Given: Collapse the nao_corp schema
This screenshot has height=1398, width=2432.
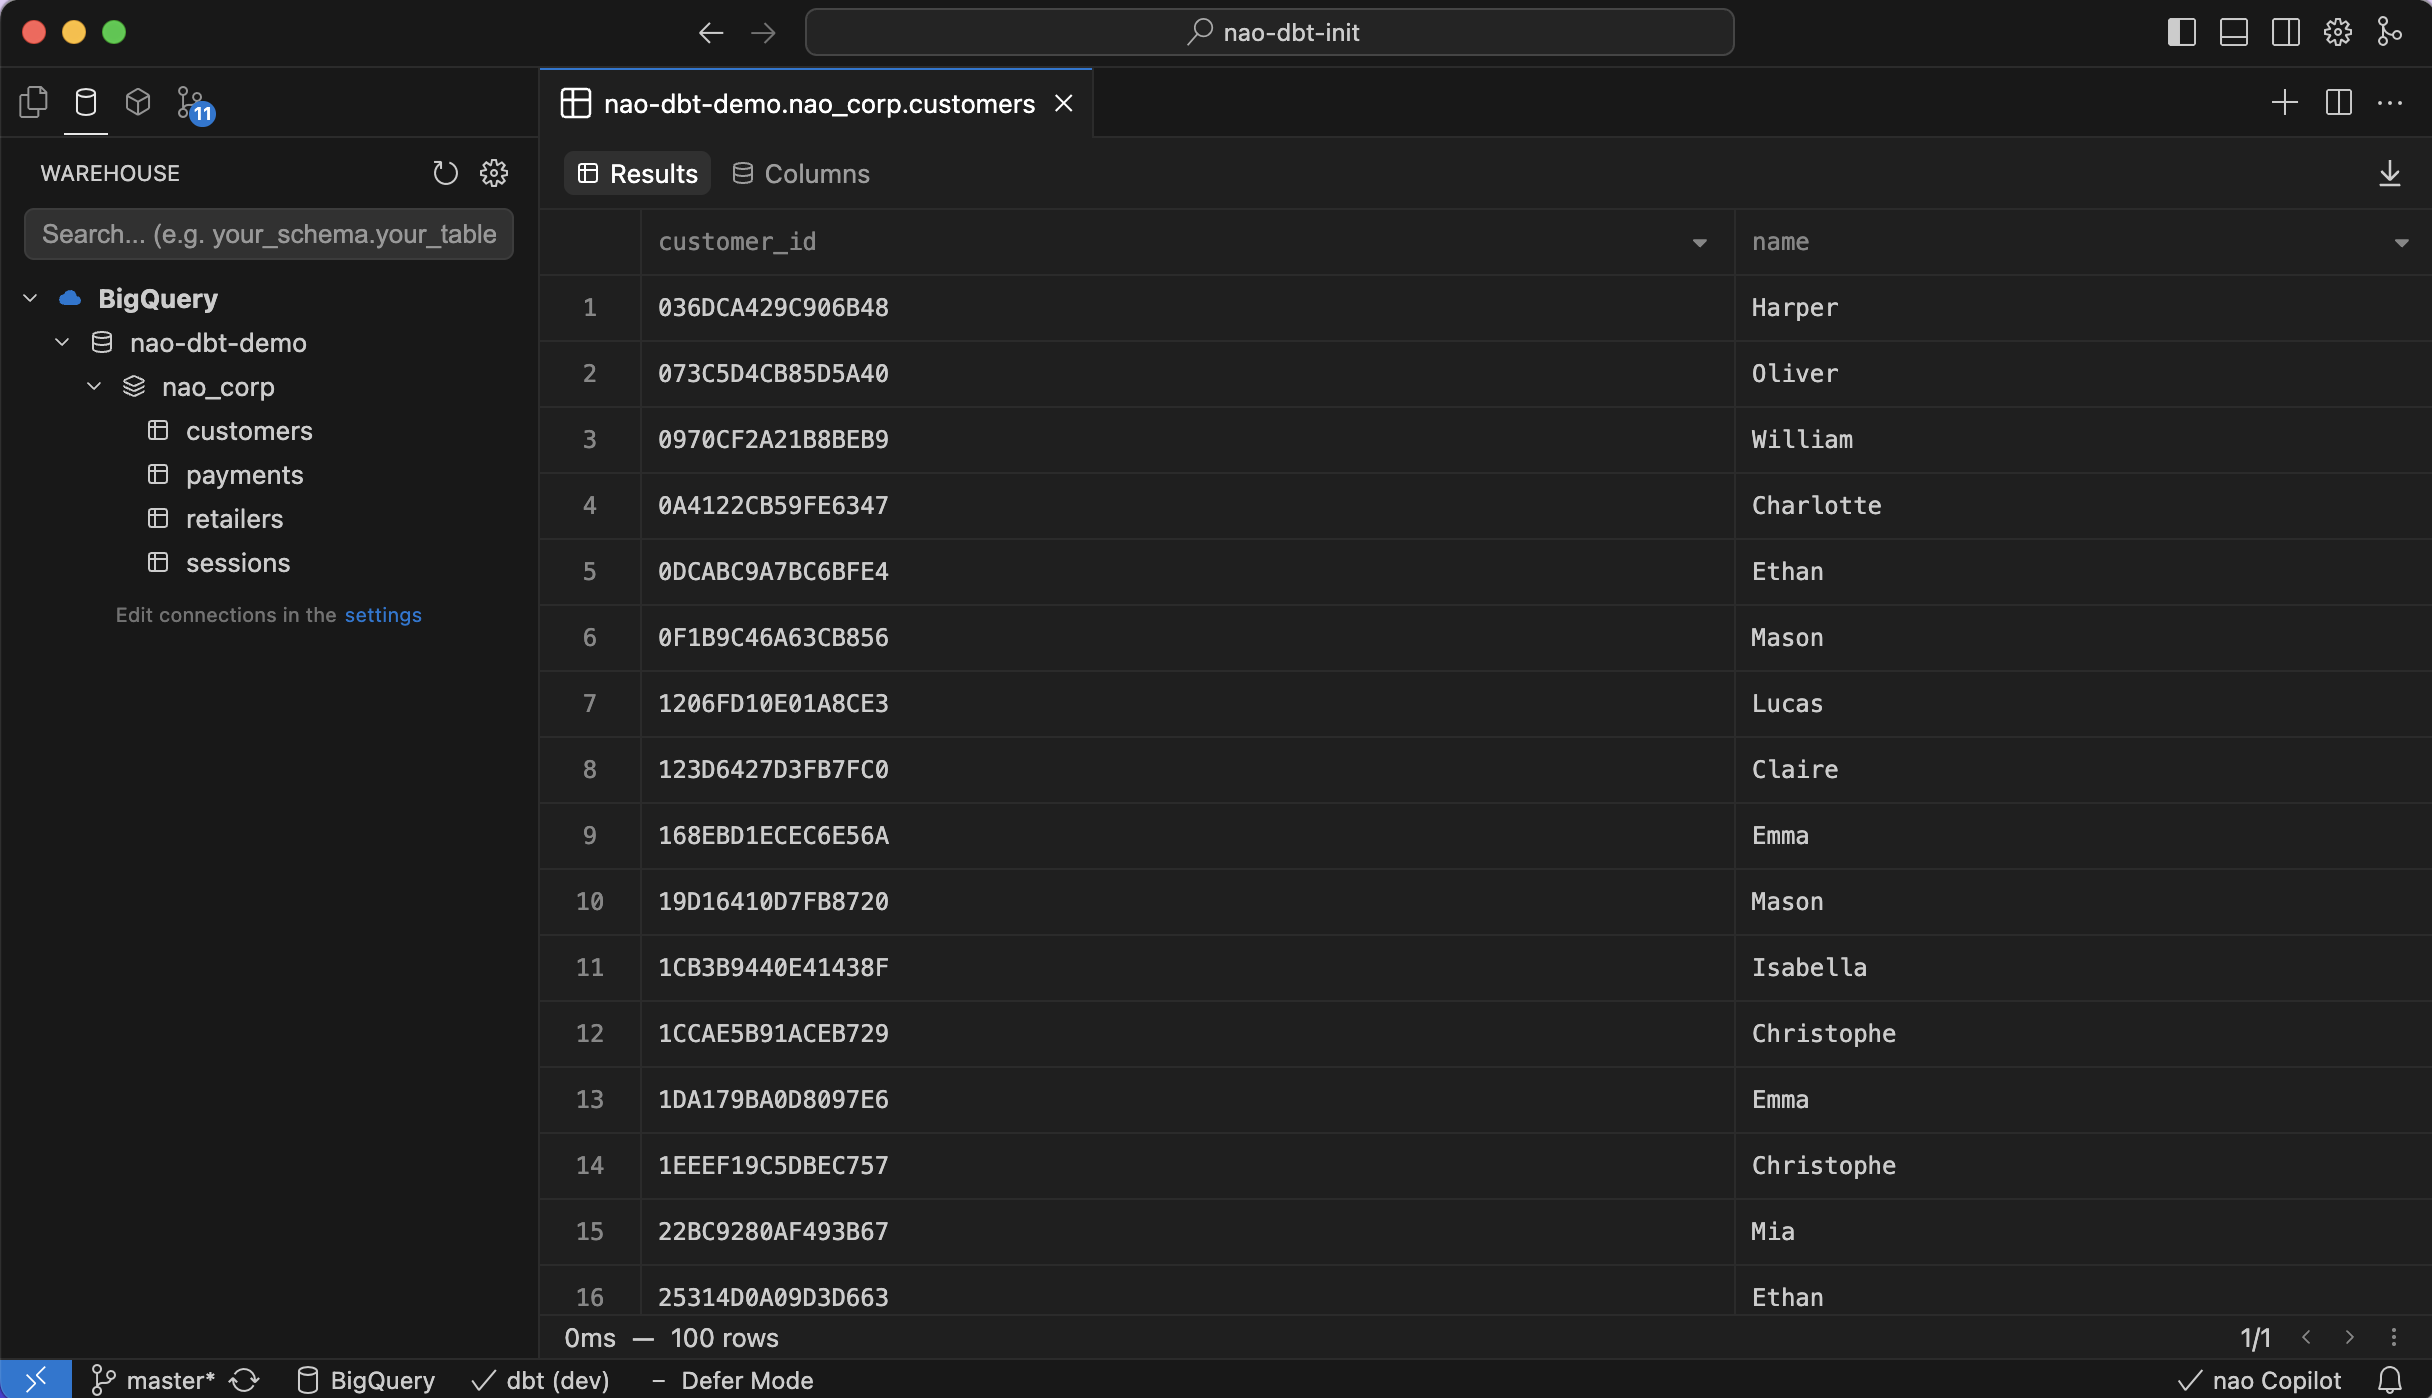Looking at the screenshot, I should point(94,386).
